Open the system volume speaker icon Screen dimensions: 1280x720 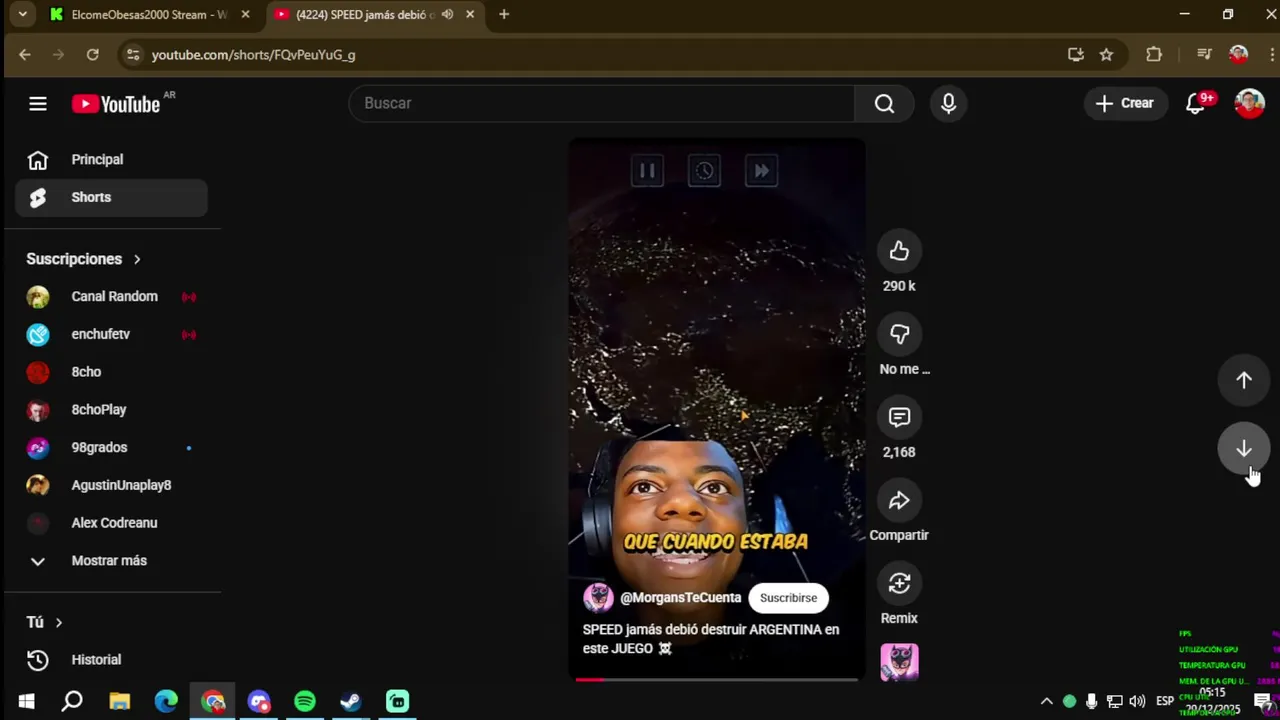coord(1137,702)
